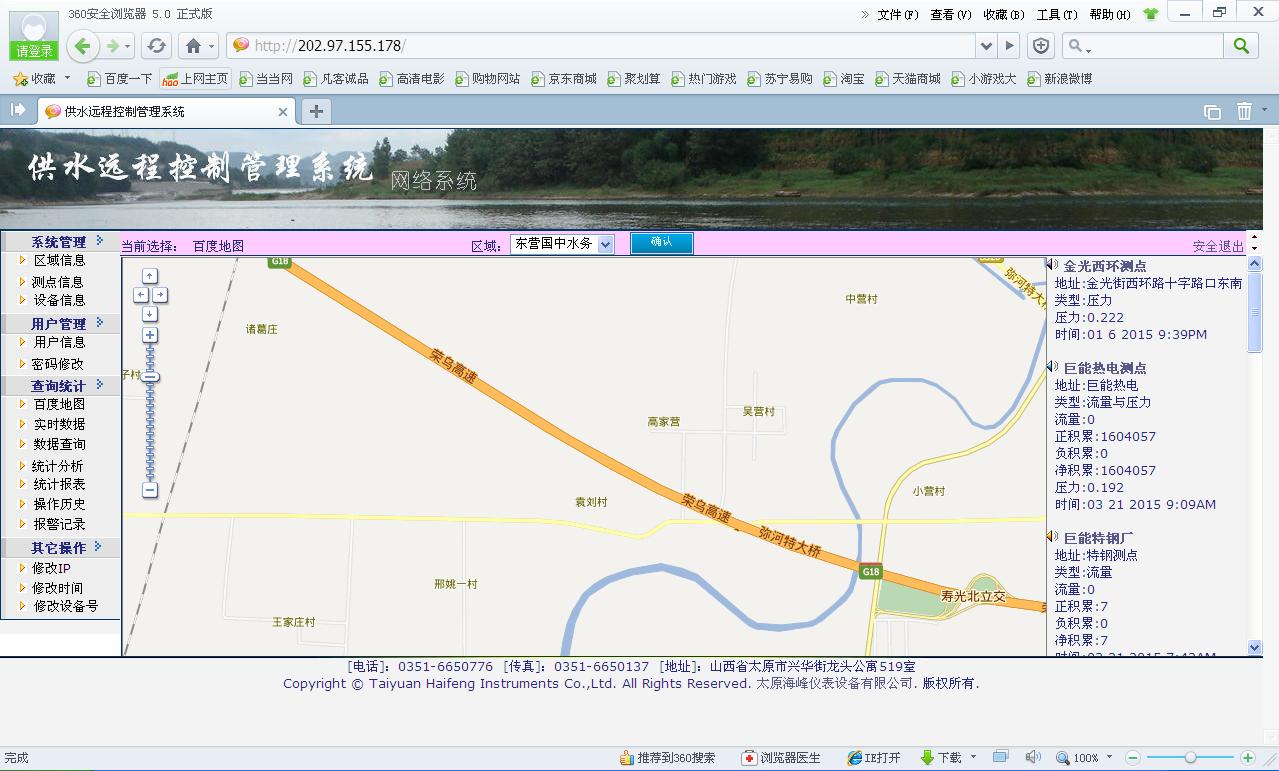Open the 帮助(H) menu
Screen dimensions: 1279x771
[1110, 14]
